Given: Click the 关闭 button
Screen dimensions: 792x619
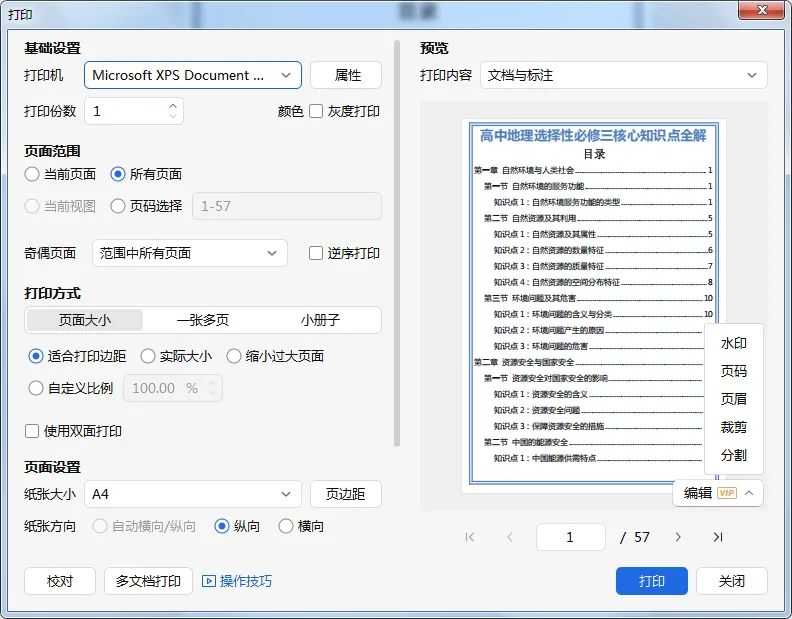Looking at the screenshot, I should [x=732, y=581].
